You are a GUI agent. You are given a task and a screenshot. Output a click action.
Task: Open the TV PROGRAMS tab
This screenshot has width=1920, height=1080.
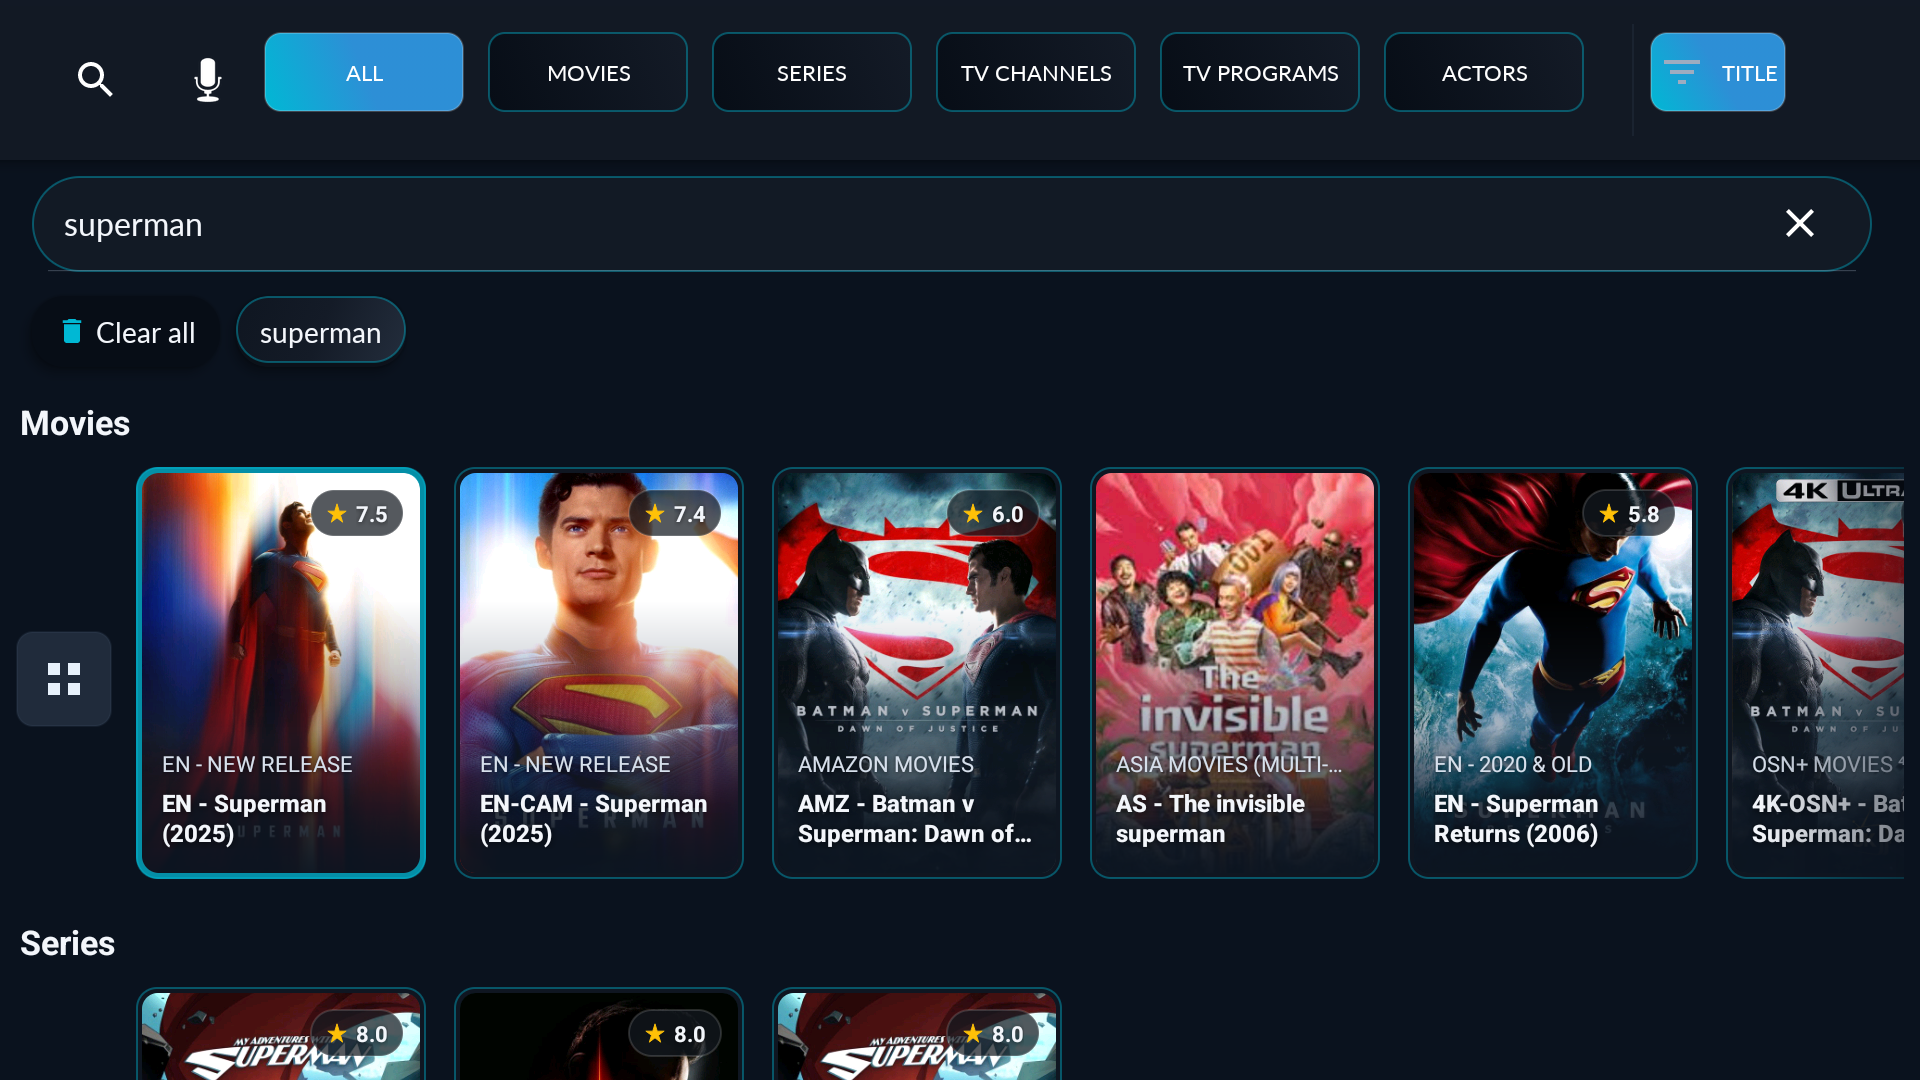[x=1260, y=72]
